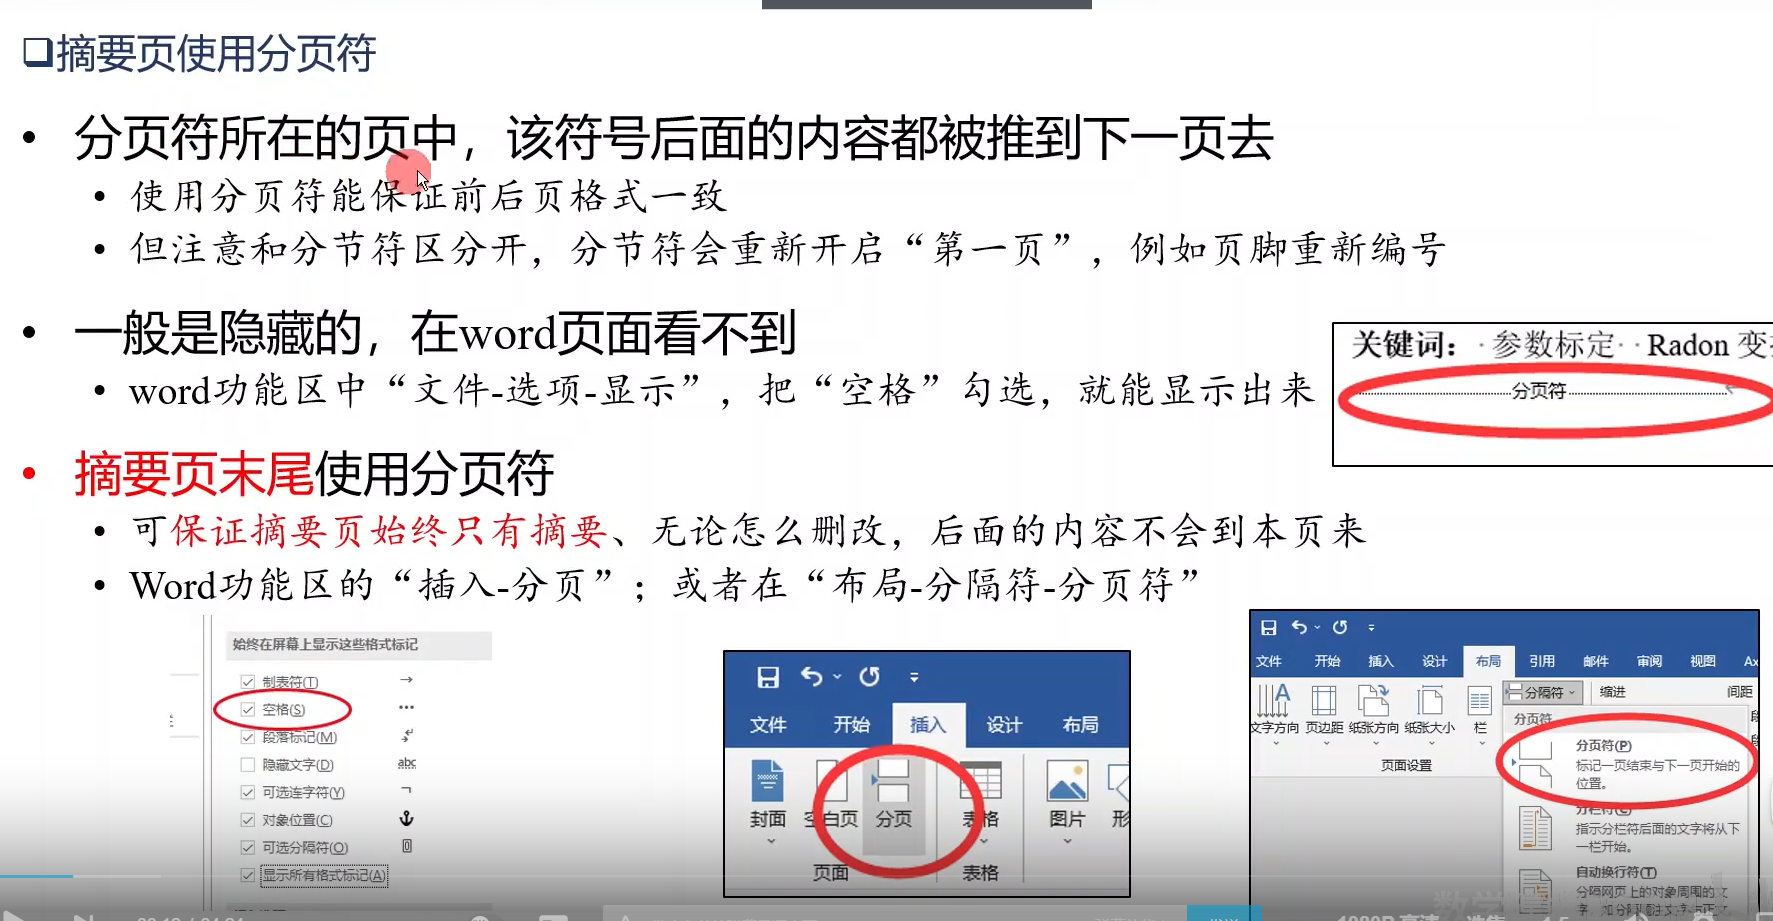Expand the 图片 dropdown arrow
The image size is (1773, 921).
pos(1067,841)
